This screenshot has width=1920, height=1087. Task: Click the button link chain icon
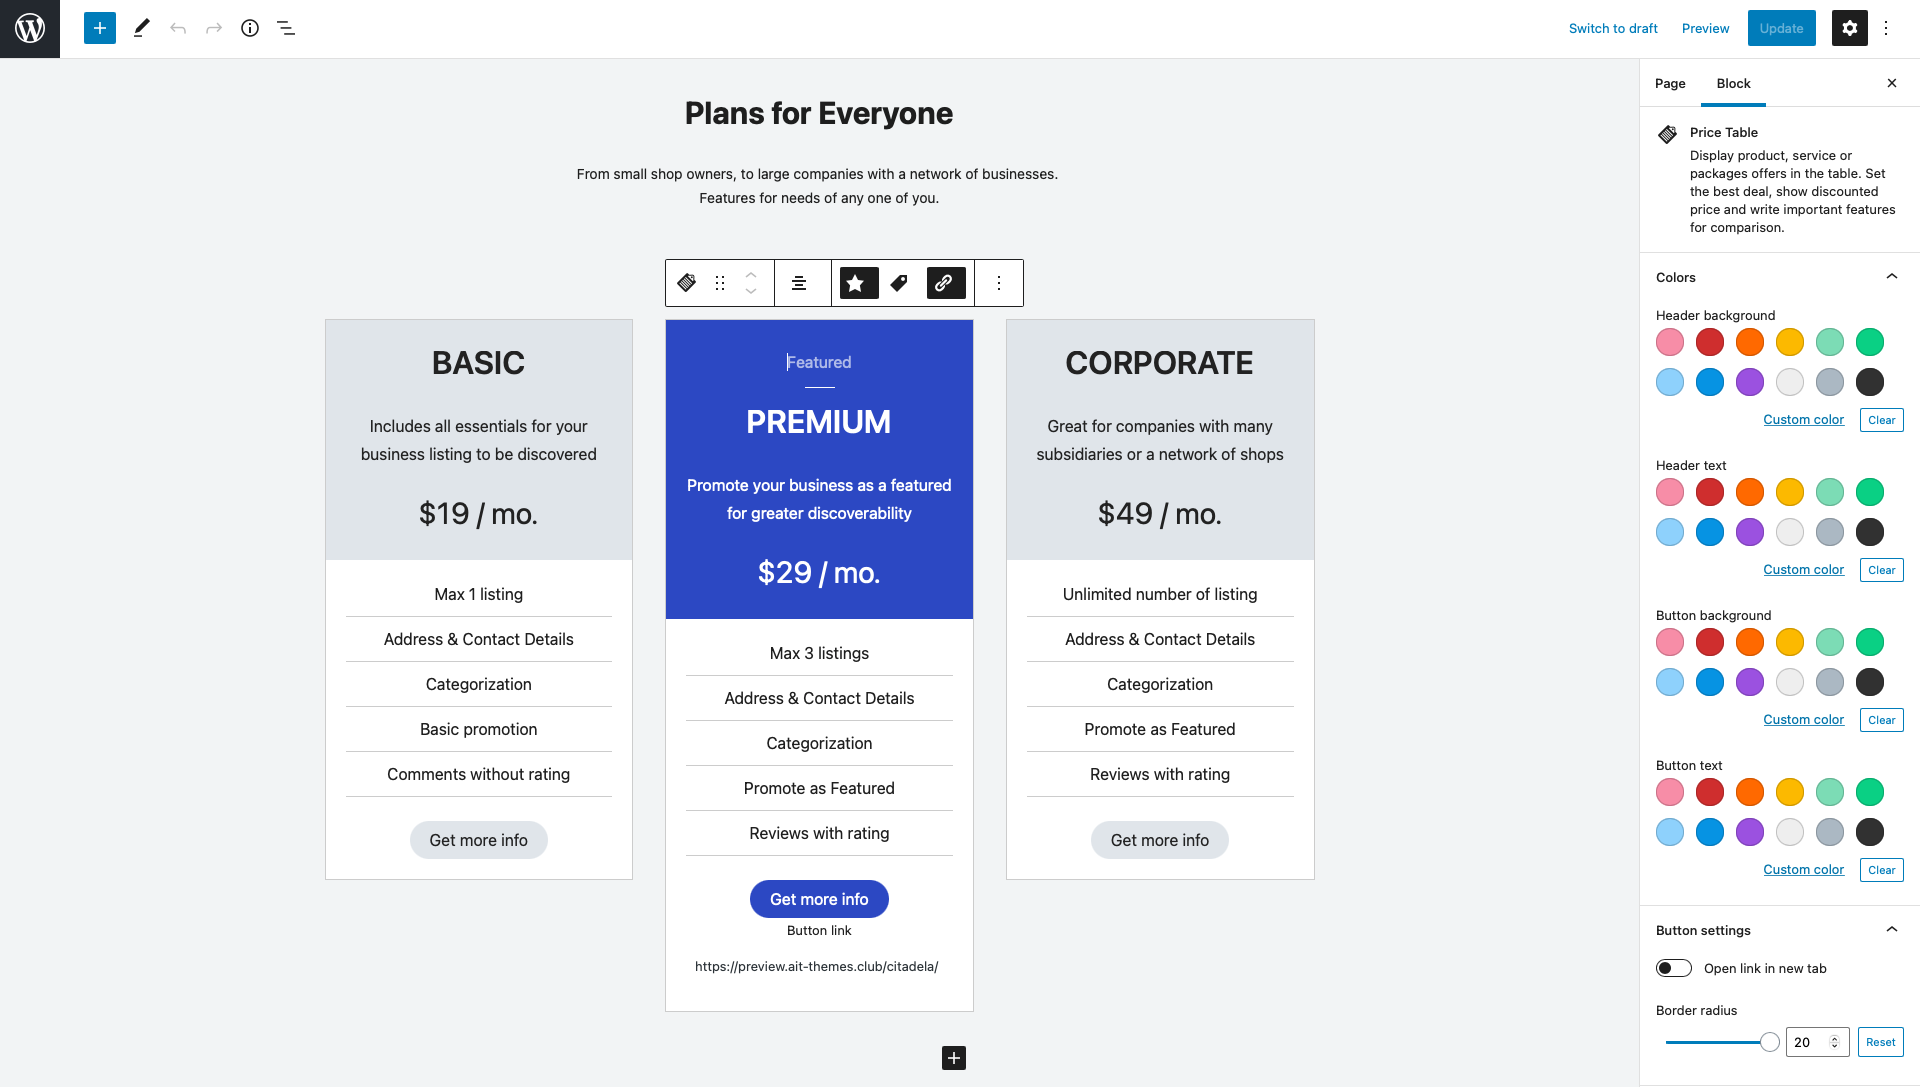click(945, 283)
